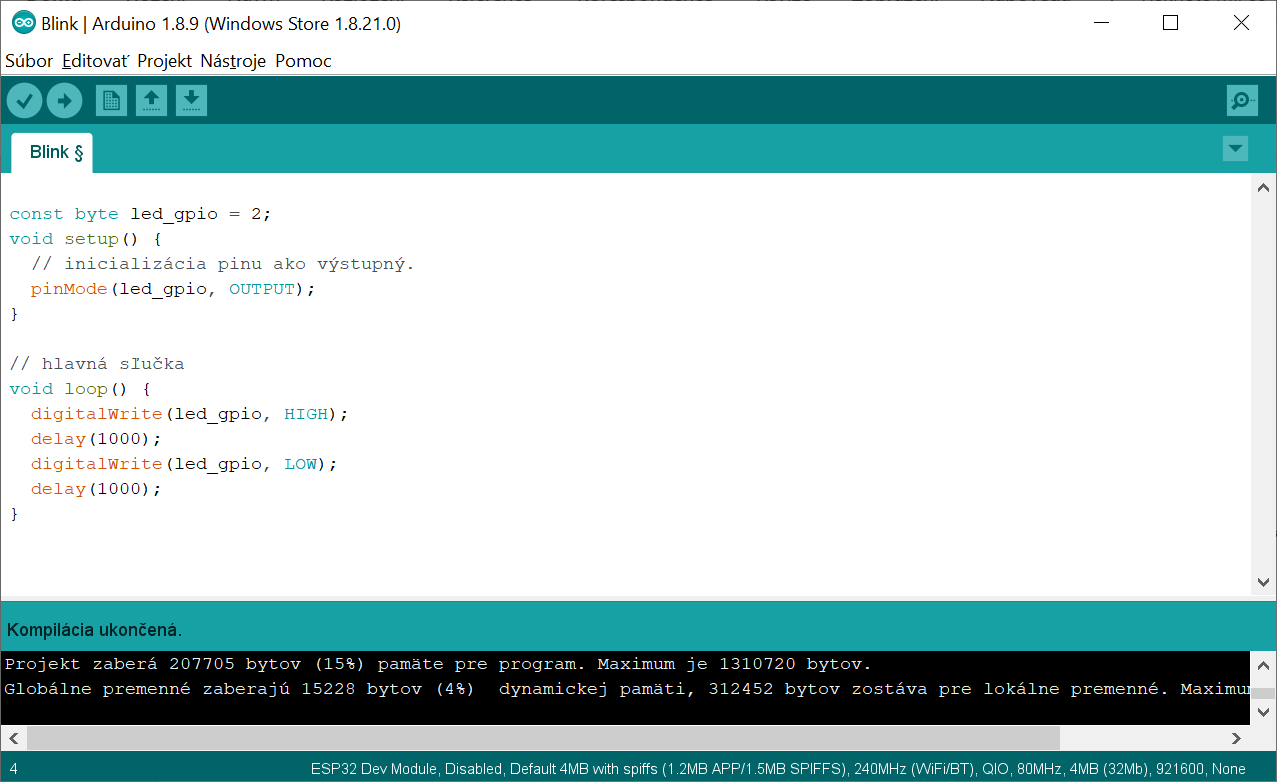This screenshot has width=1277, height=782.
Task: Click the Arduino logo in title bar
Action: tap(23, 23)
